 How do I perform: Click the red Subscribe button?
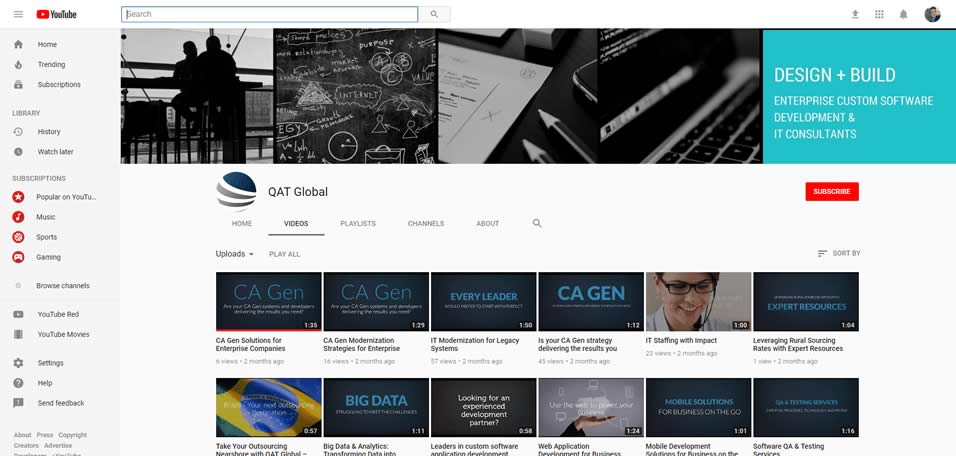[x=832, y=191]
